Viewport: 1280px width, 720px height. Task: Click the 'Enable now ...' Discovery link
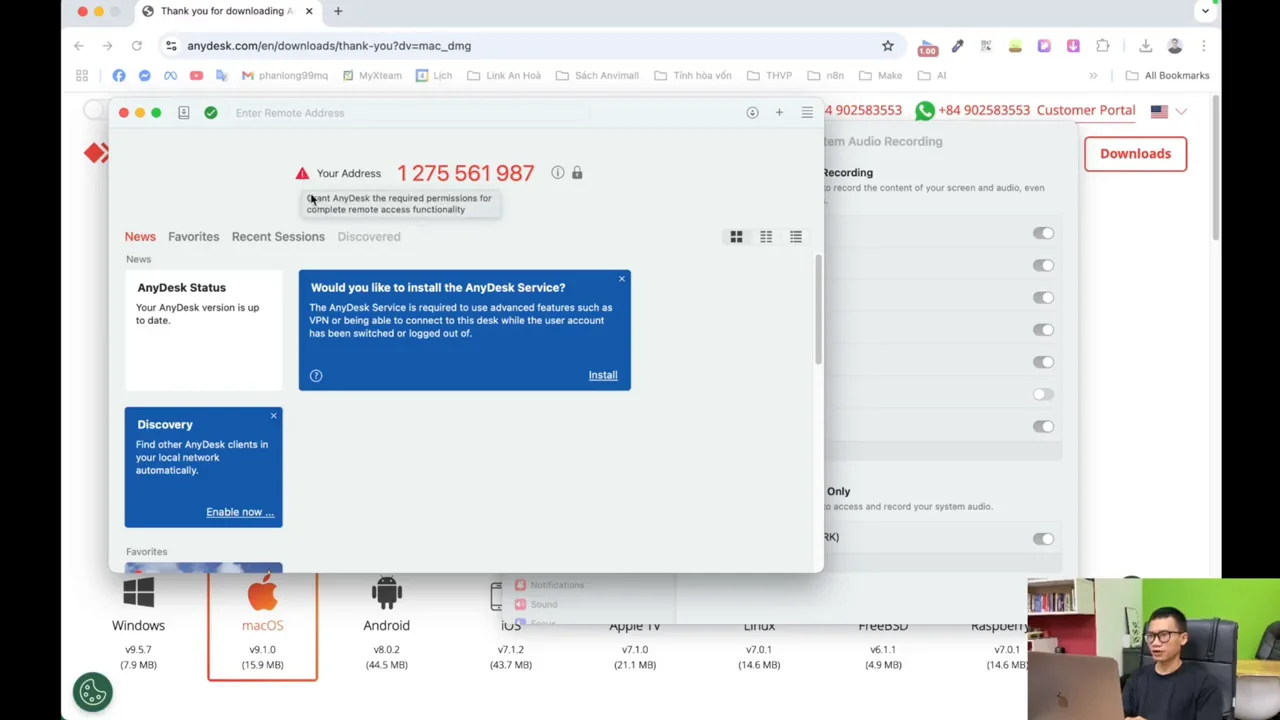coord(240,512)
